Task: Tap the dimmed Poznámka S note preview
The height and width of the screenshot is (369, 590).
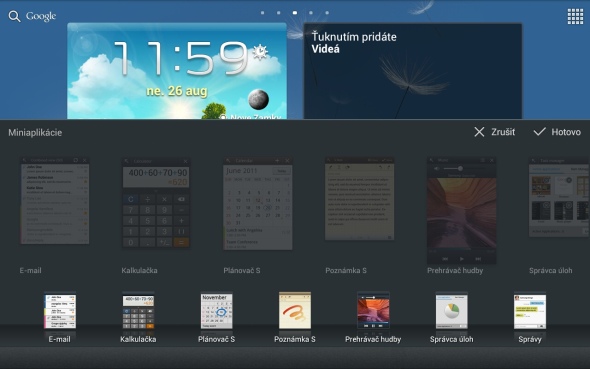Action: pos(359,199)
